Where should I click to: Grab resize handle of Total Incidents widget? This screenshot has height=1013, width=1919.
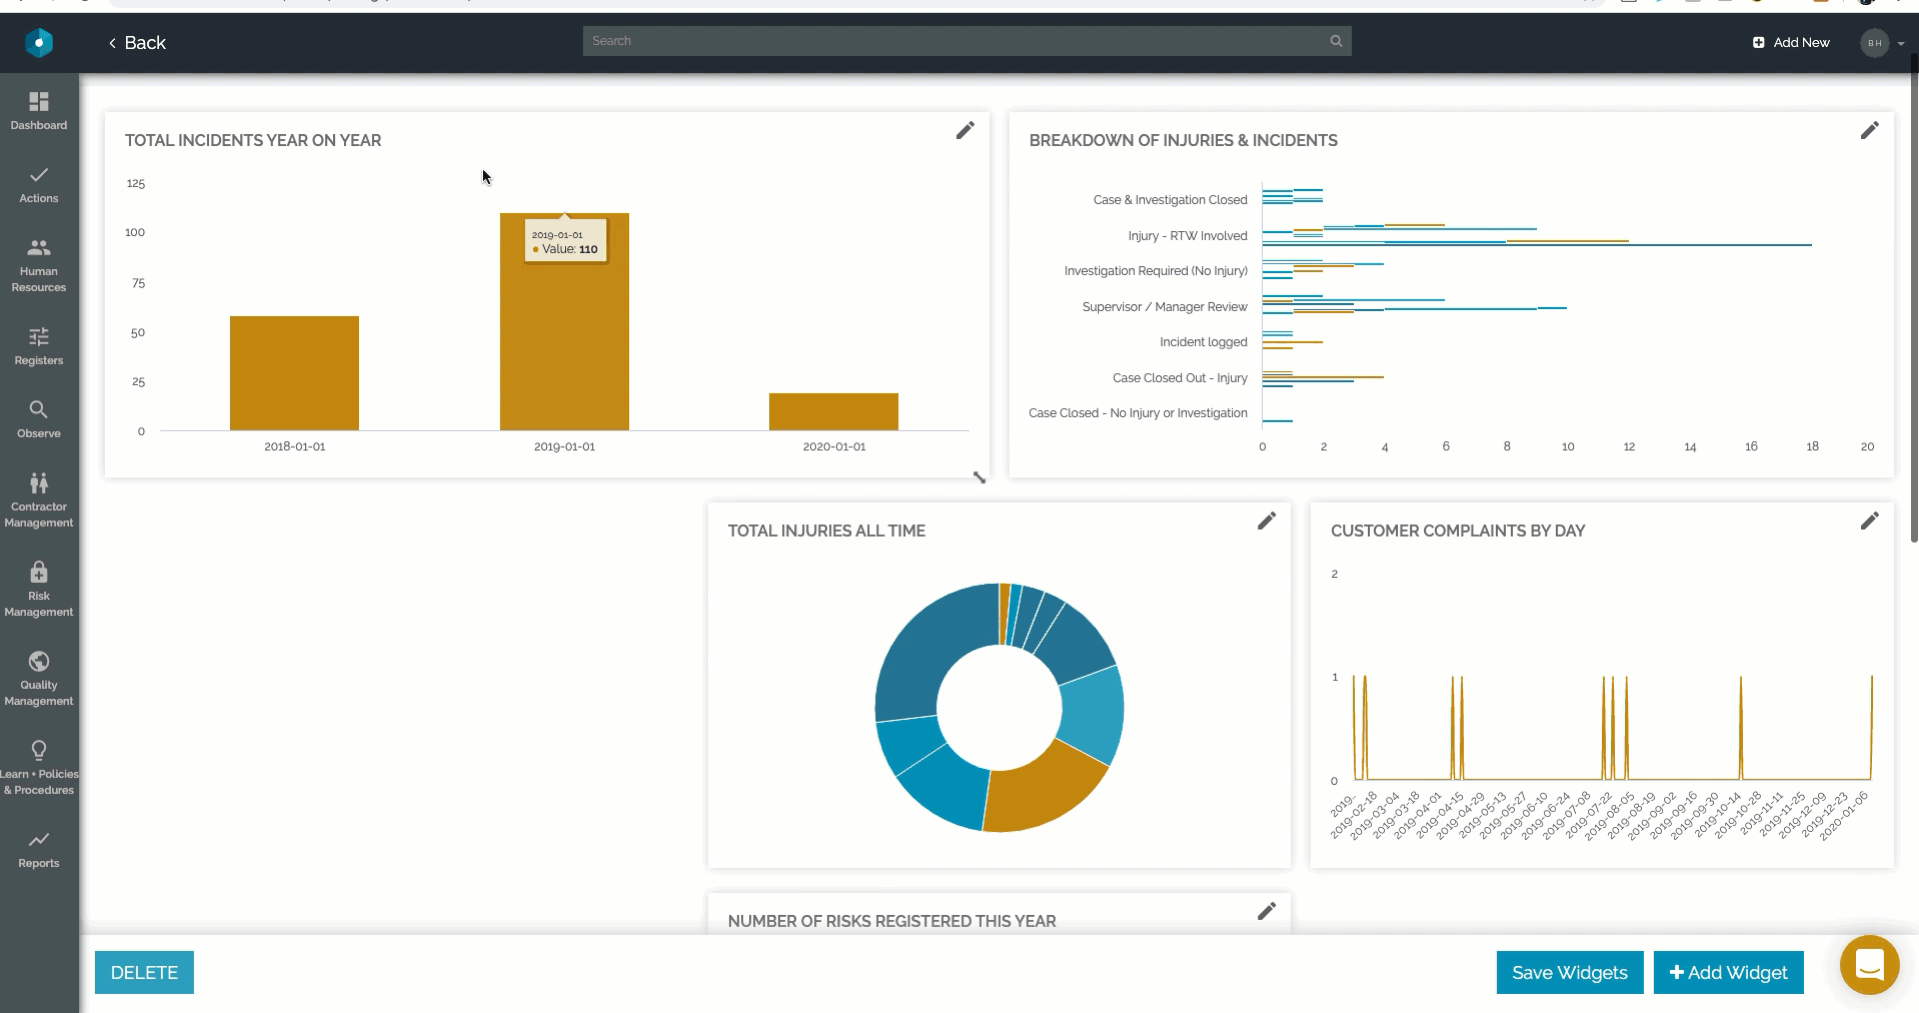click(x=979, y=478)
